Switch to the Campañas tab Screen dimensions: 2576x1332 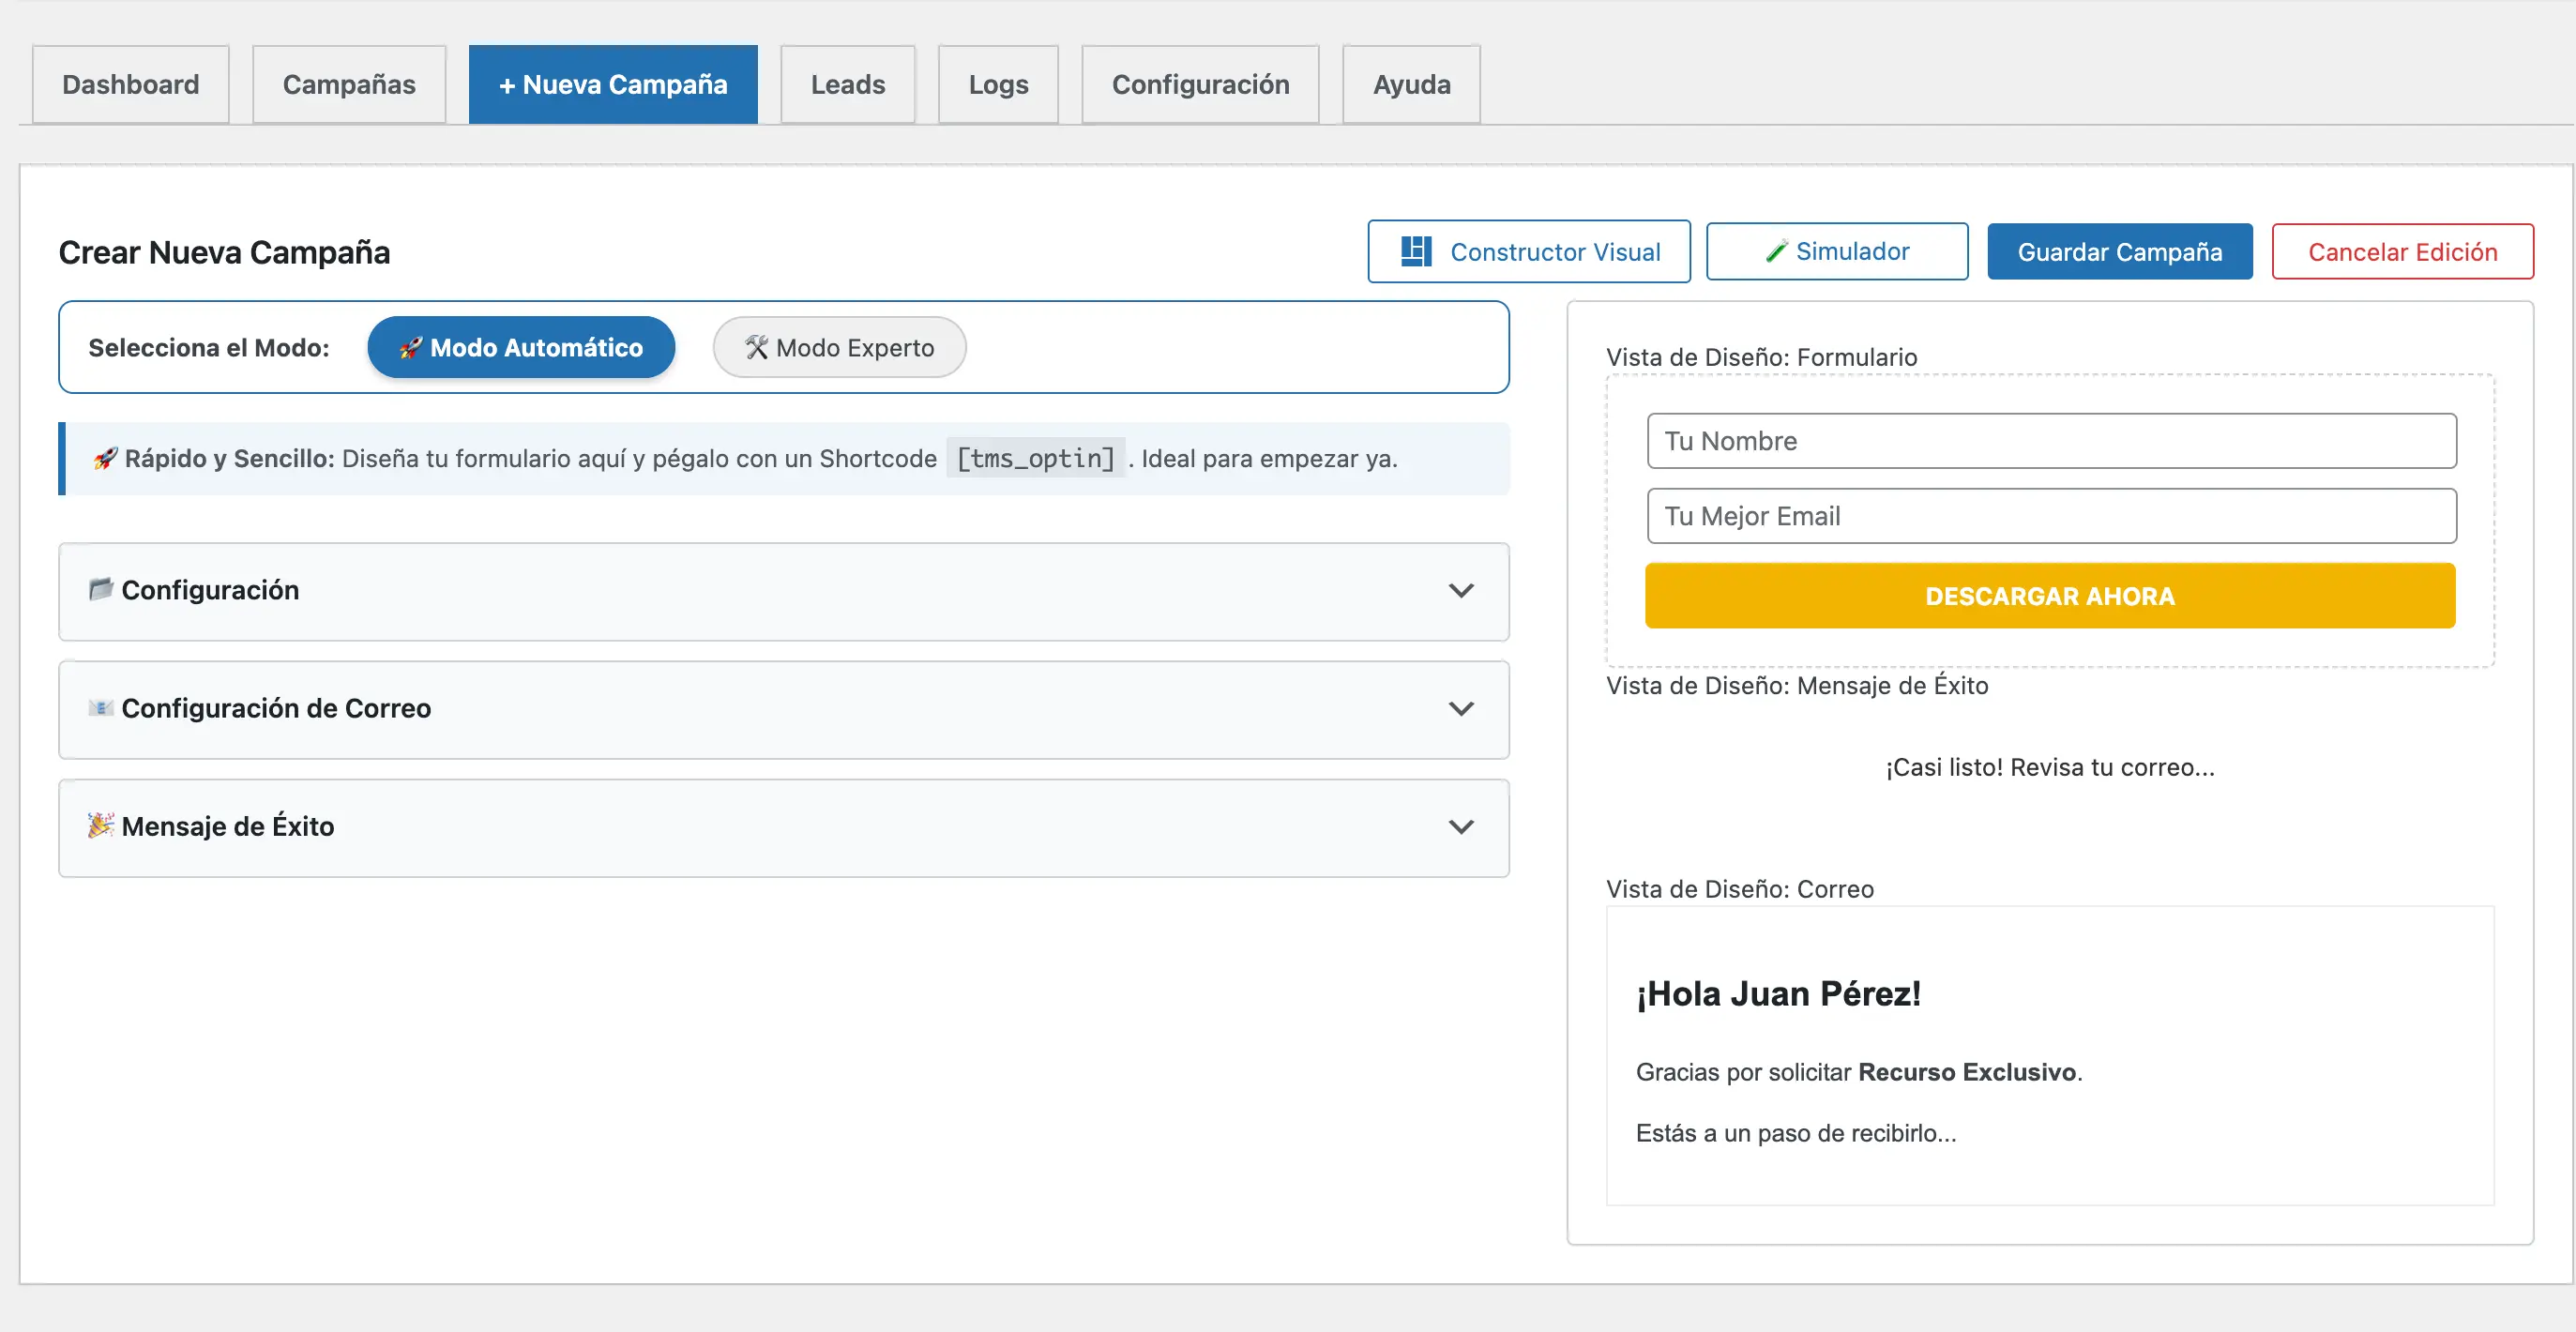pos(348,84)
